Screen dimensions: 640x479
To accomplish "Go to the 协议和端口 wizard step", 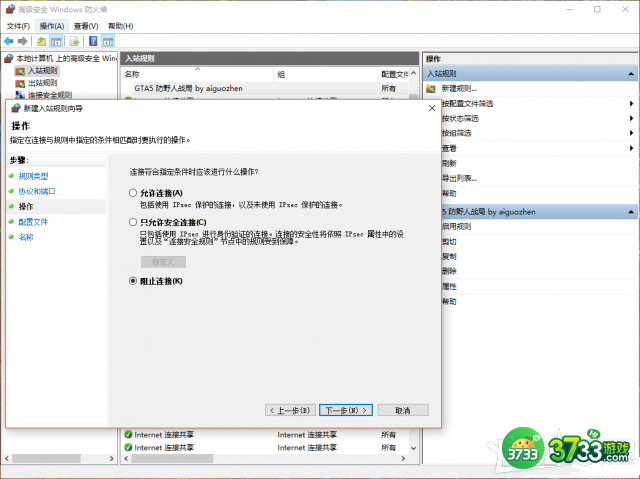I will [x=37, y=191].
